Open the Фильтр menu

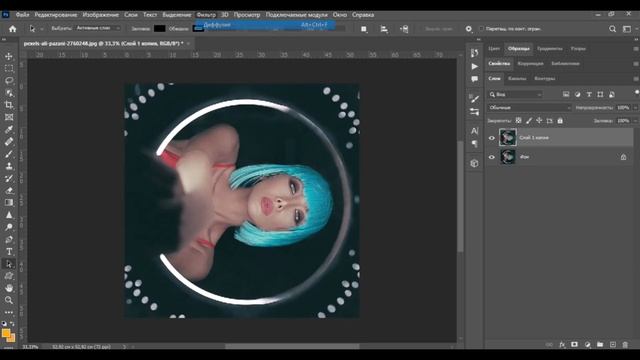point(206,15)
